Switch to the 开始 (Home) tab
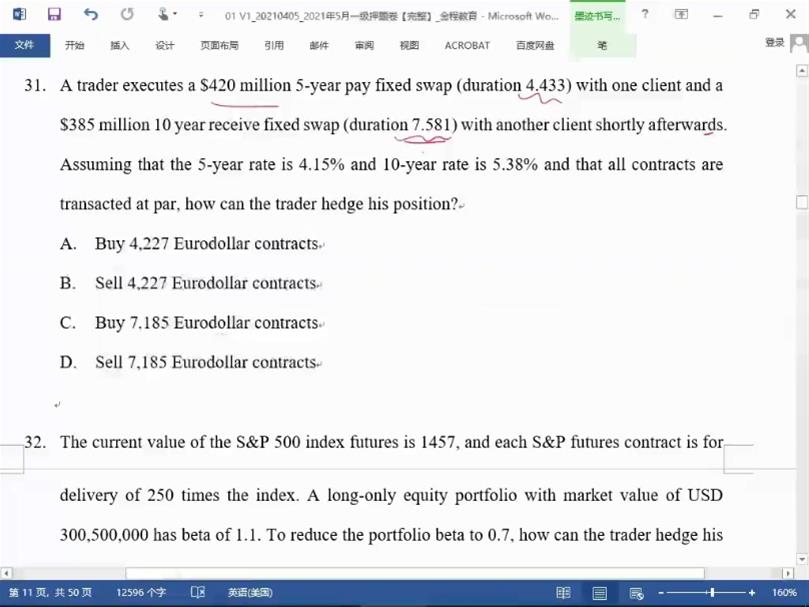 point(74,45)
